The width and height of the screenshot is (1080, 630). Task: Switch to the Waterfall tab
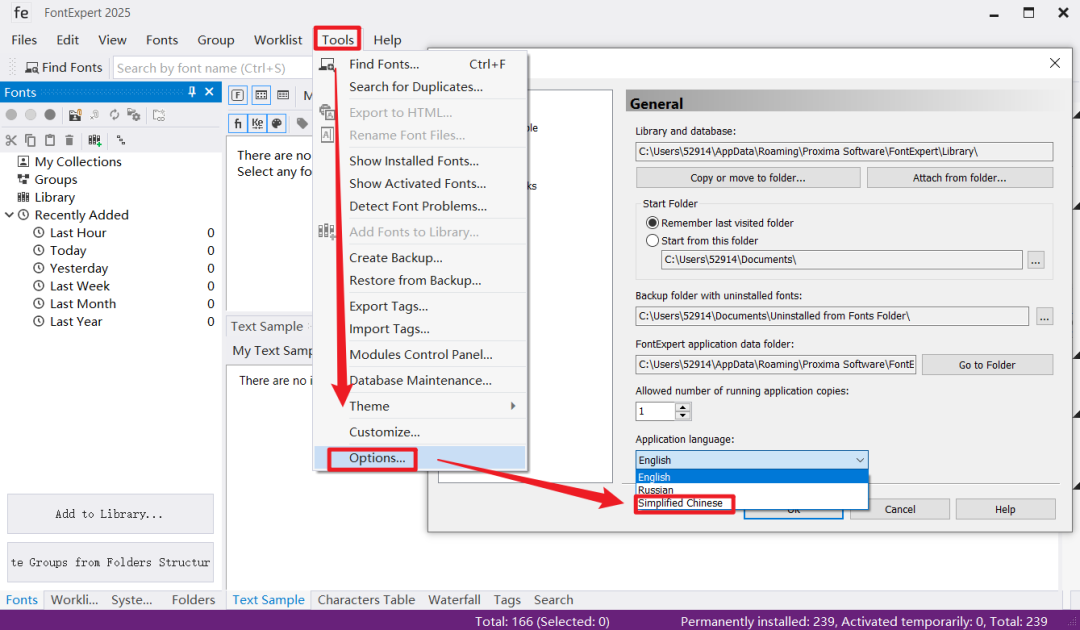tap(454, 600)
